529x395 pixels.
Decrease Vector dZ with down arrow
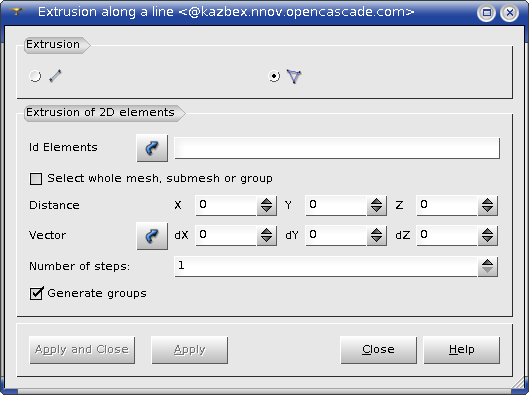(x=487, y=240)
